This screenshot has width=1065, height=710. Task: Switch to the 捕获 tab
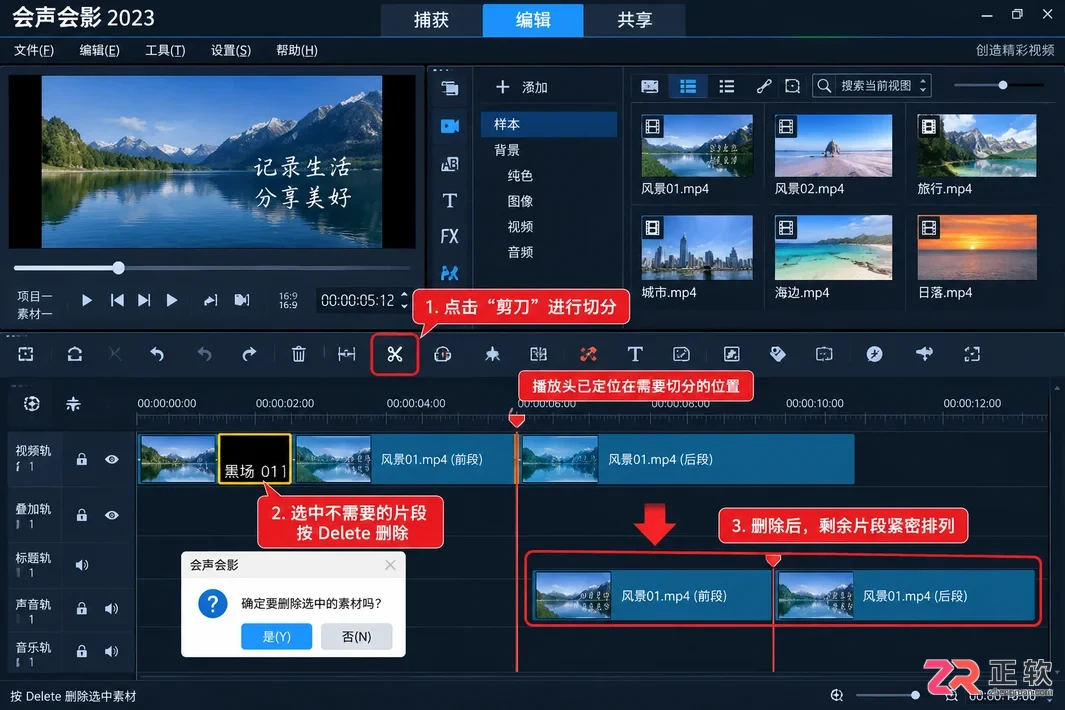click(431, 20)
